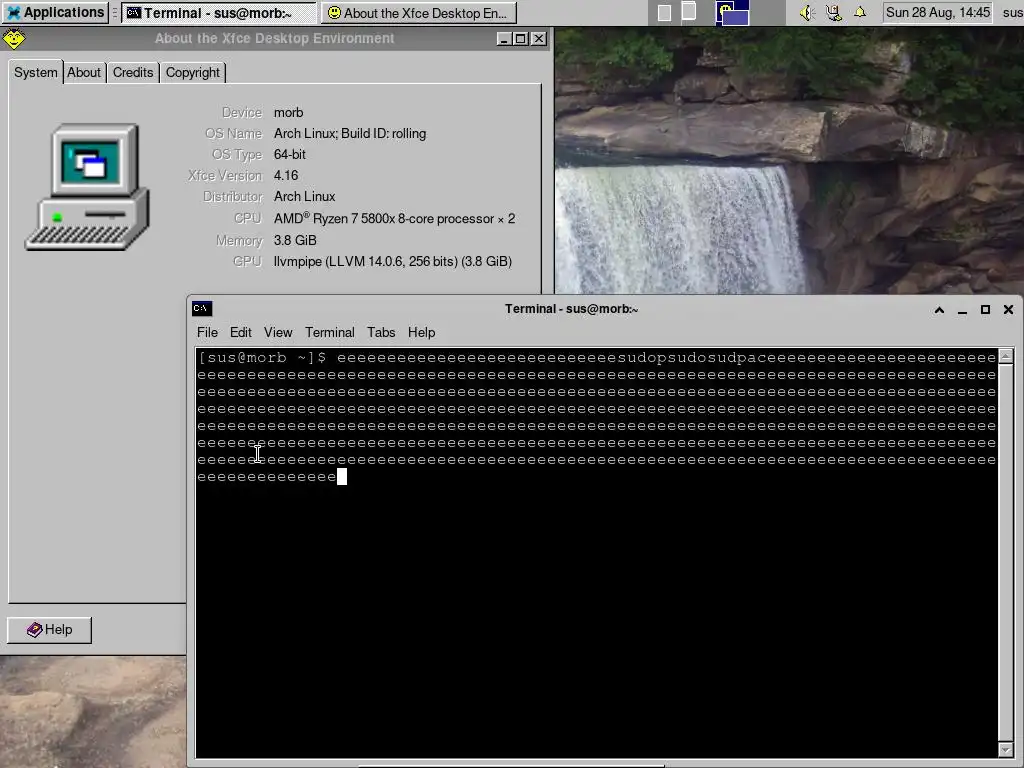Click the computer illustration on the System tab
The image size is (1024, 768).
88,187
